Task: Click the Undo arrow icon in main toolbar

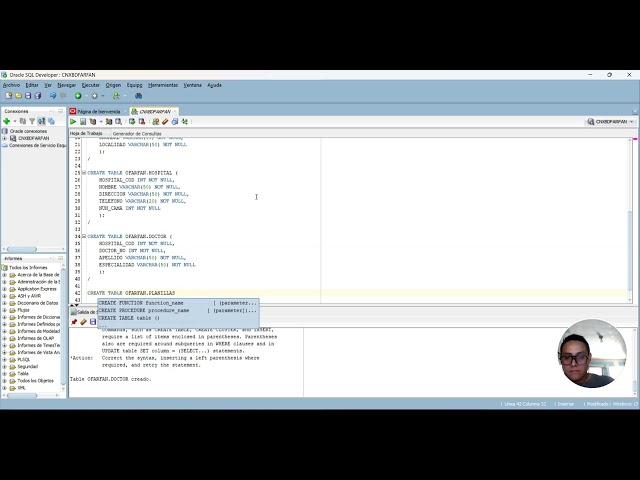Action: [x=53, y=96]
